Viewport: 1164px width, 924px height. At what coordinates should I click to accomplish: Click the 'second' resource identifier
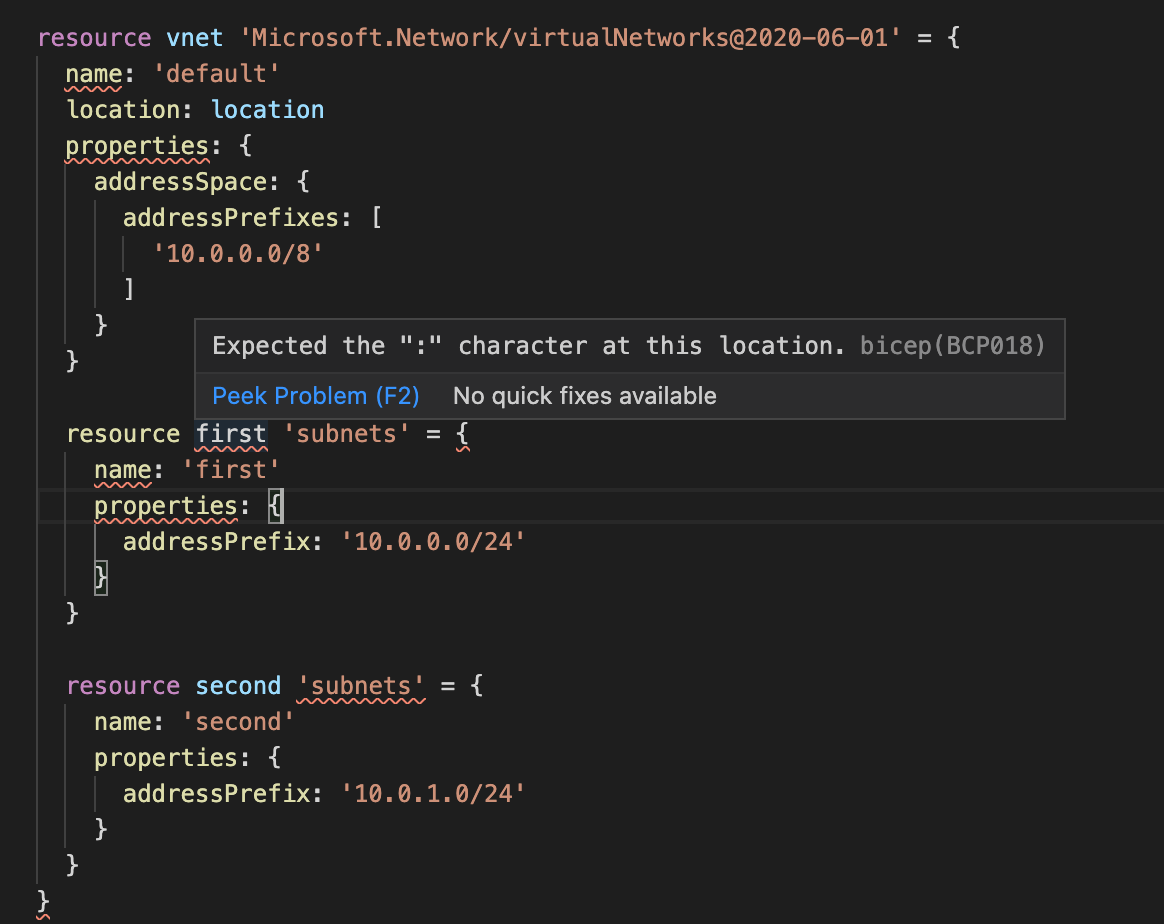pyautogui.click(x=238, y=685)
